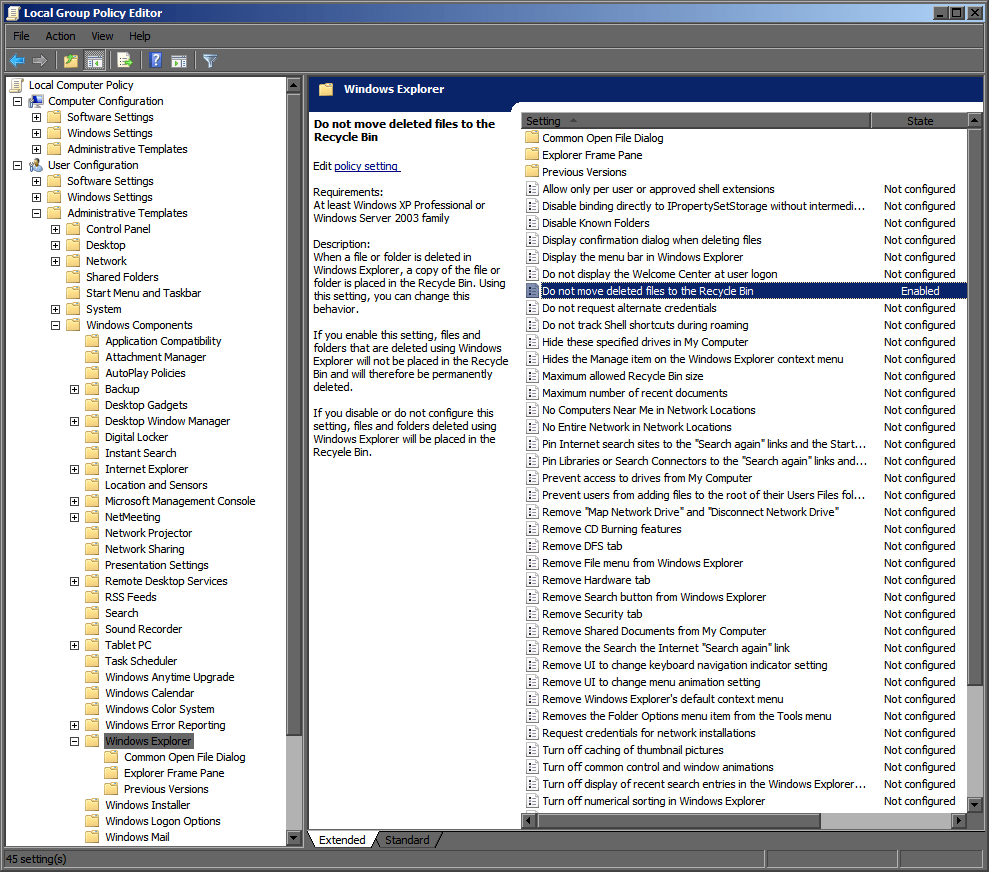The image size is (989, 872).
Task: Select Desktop Gadgets in the tree
Action: (146, 405)
